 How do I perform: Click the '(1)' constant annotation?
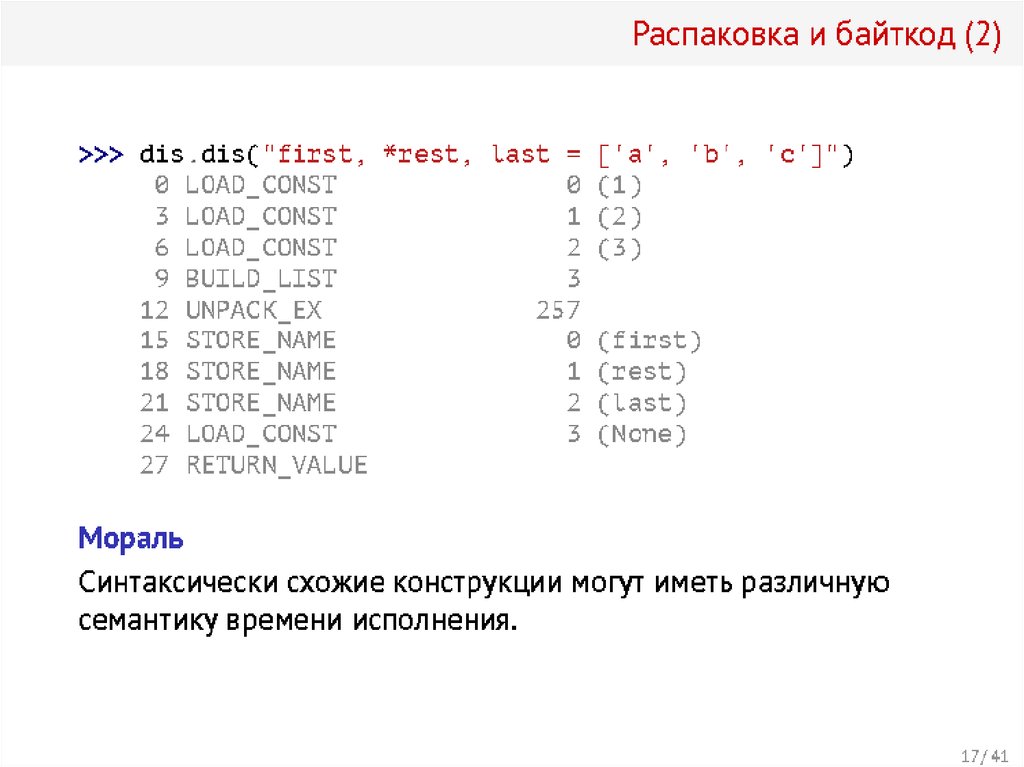click(620, 186)
